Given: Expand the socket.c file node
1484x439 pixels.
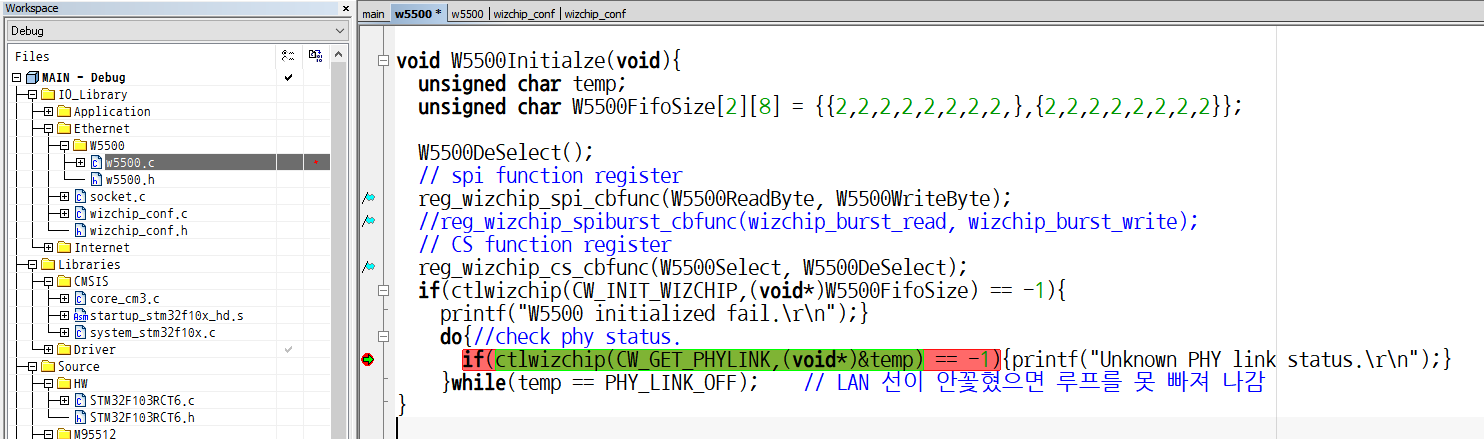Looking at the screenshot, I should click(64, 196).
